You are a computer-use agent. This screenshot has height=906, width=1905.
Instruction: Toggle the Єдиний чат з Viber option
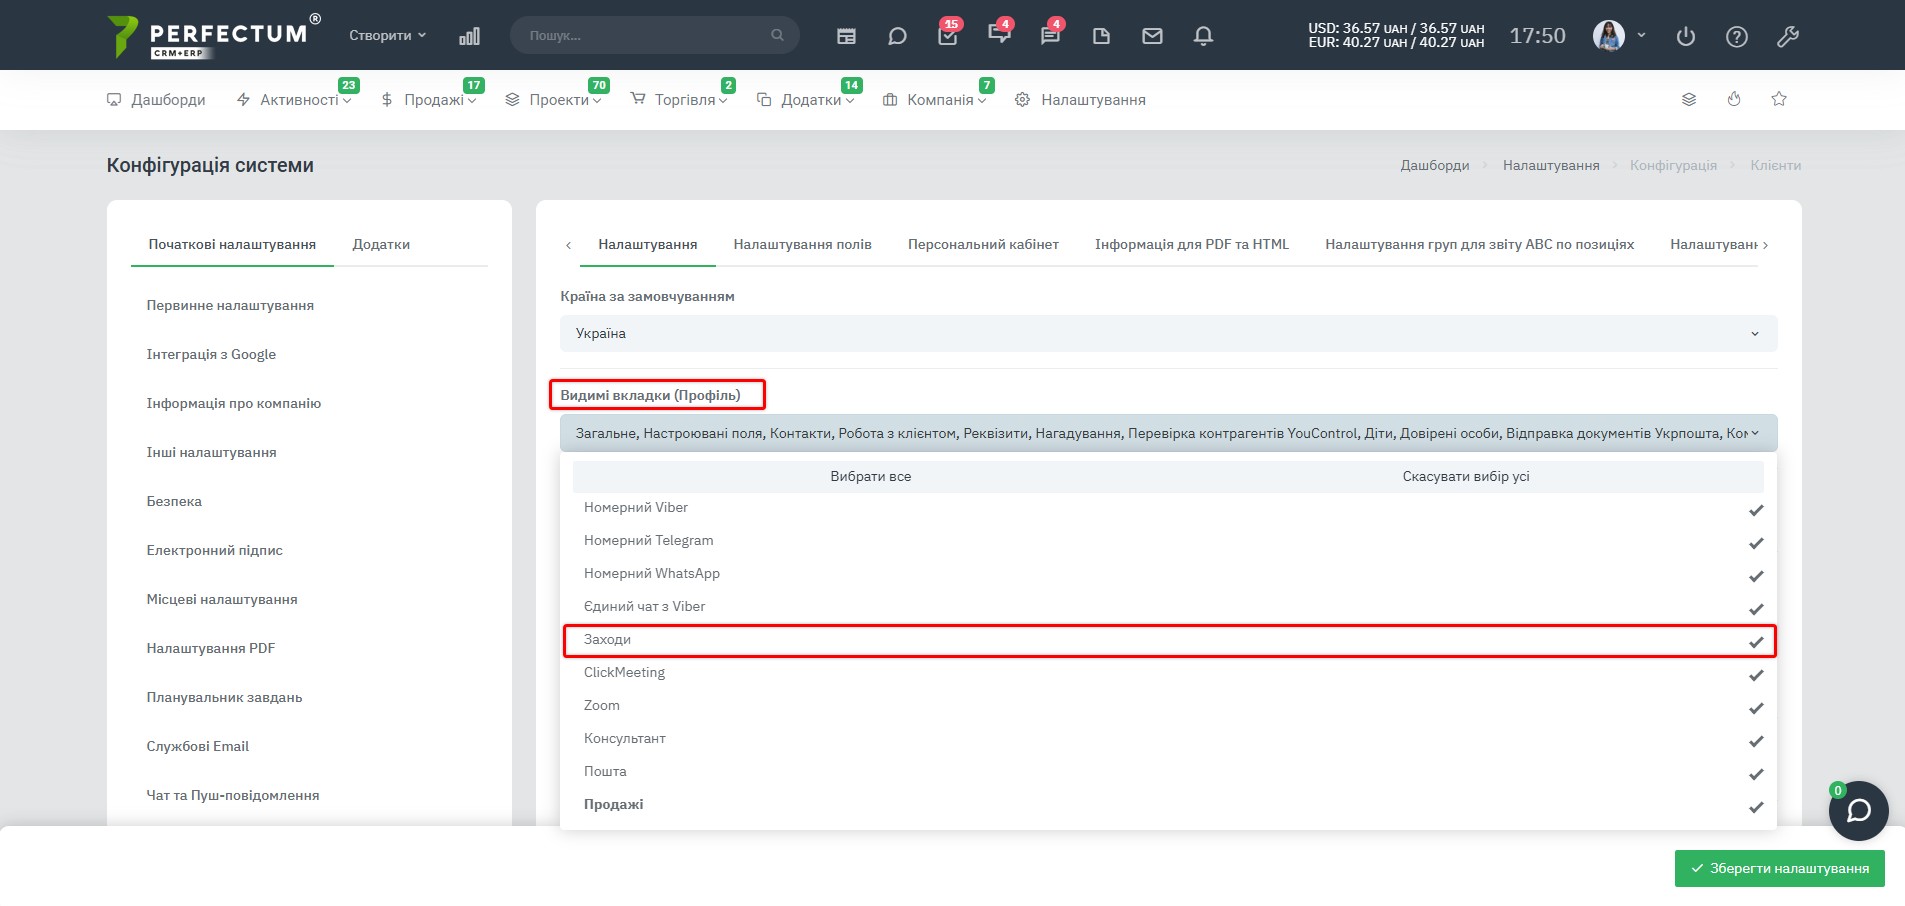(x=1168, y=607)
